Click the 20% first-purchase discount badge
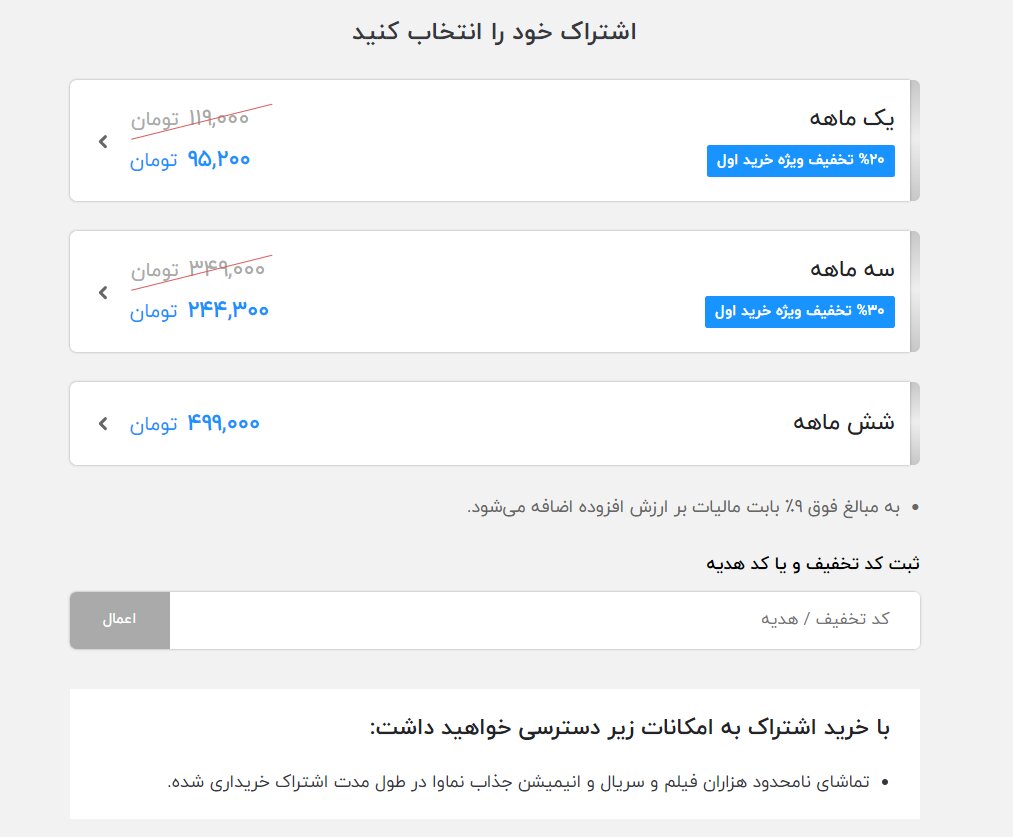The width and height of the screenshot is (1013, 837). point(800,160)
